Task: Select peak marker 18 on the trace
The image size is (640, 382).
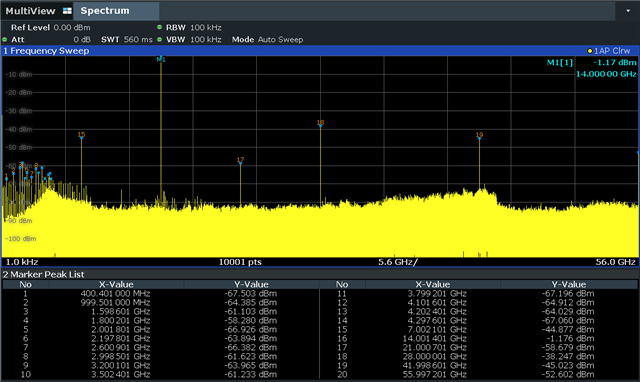Action: pyautogui.click(x=320, y=123)
